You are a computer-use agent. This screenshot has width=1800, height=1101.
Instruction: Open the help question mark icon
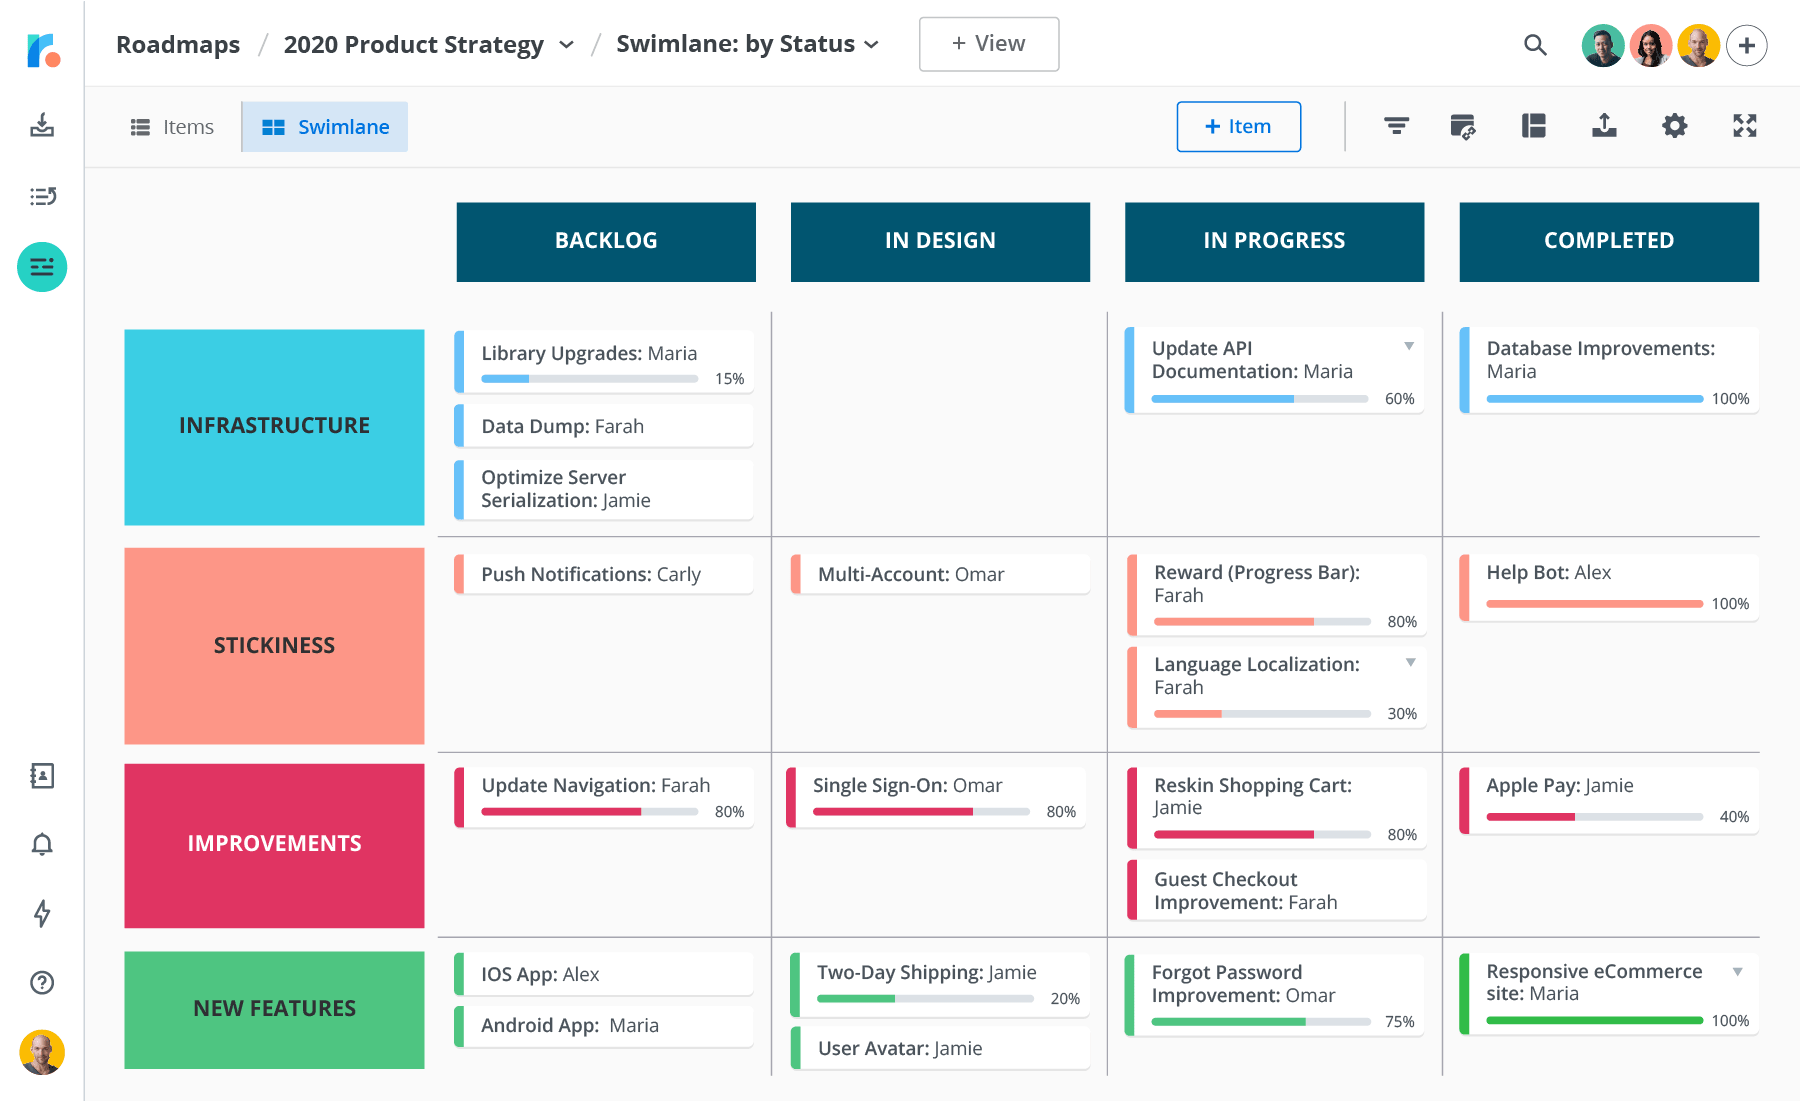pyautogui.click(x=42, y=983)
